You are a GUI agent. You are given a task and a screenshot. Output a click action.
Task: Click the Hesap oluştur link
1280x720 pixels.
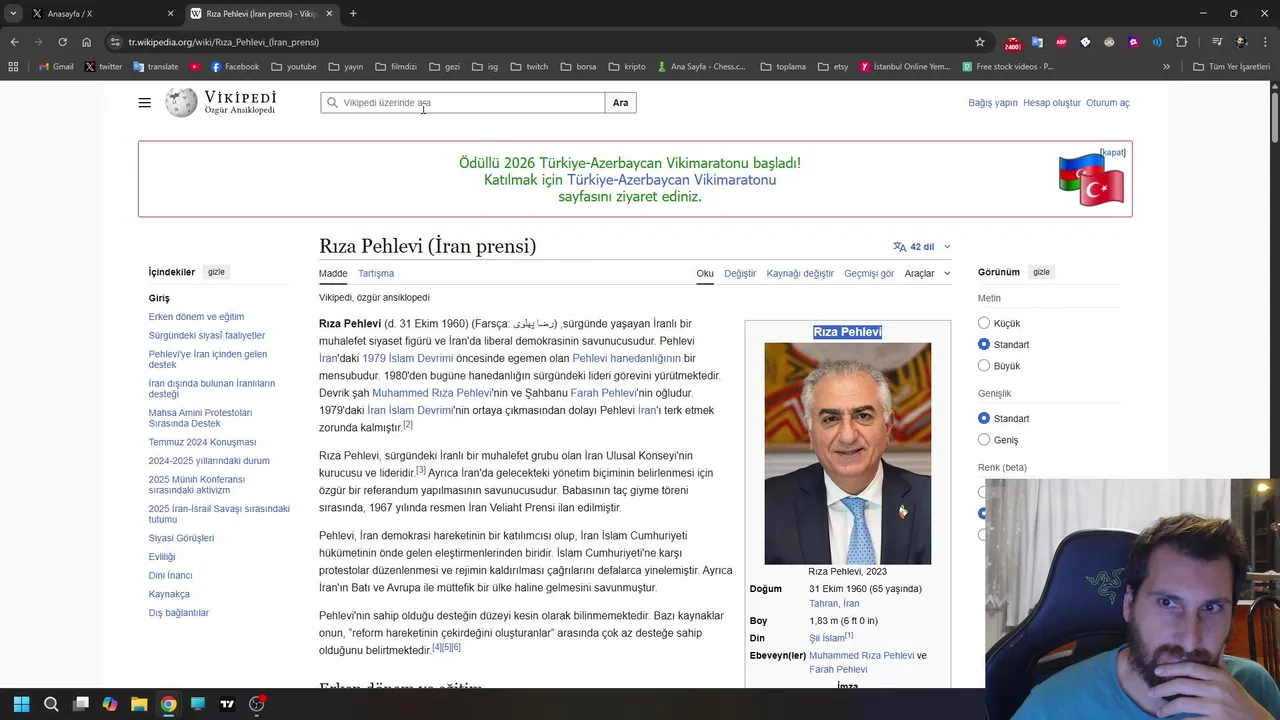[1052, 103]
